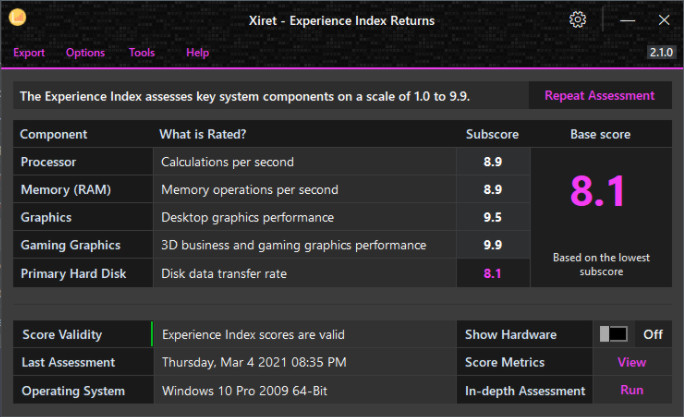Click 'Based on the lowest subscore' text
The image size is (684, 417).
(601, 264)
